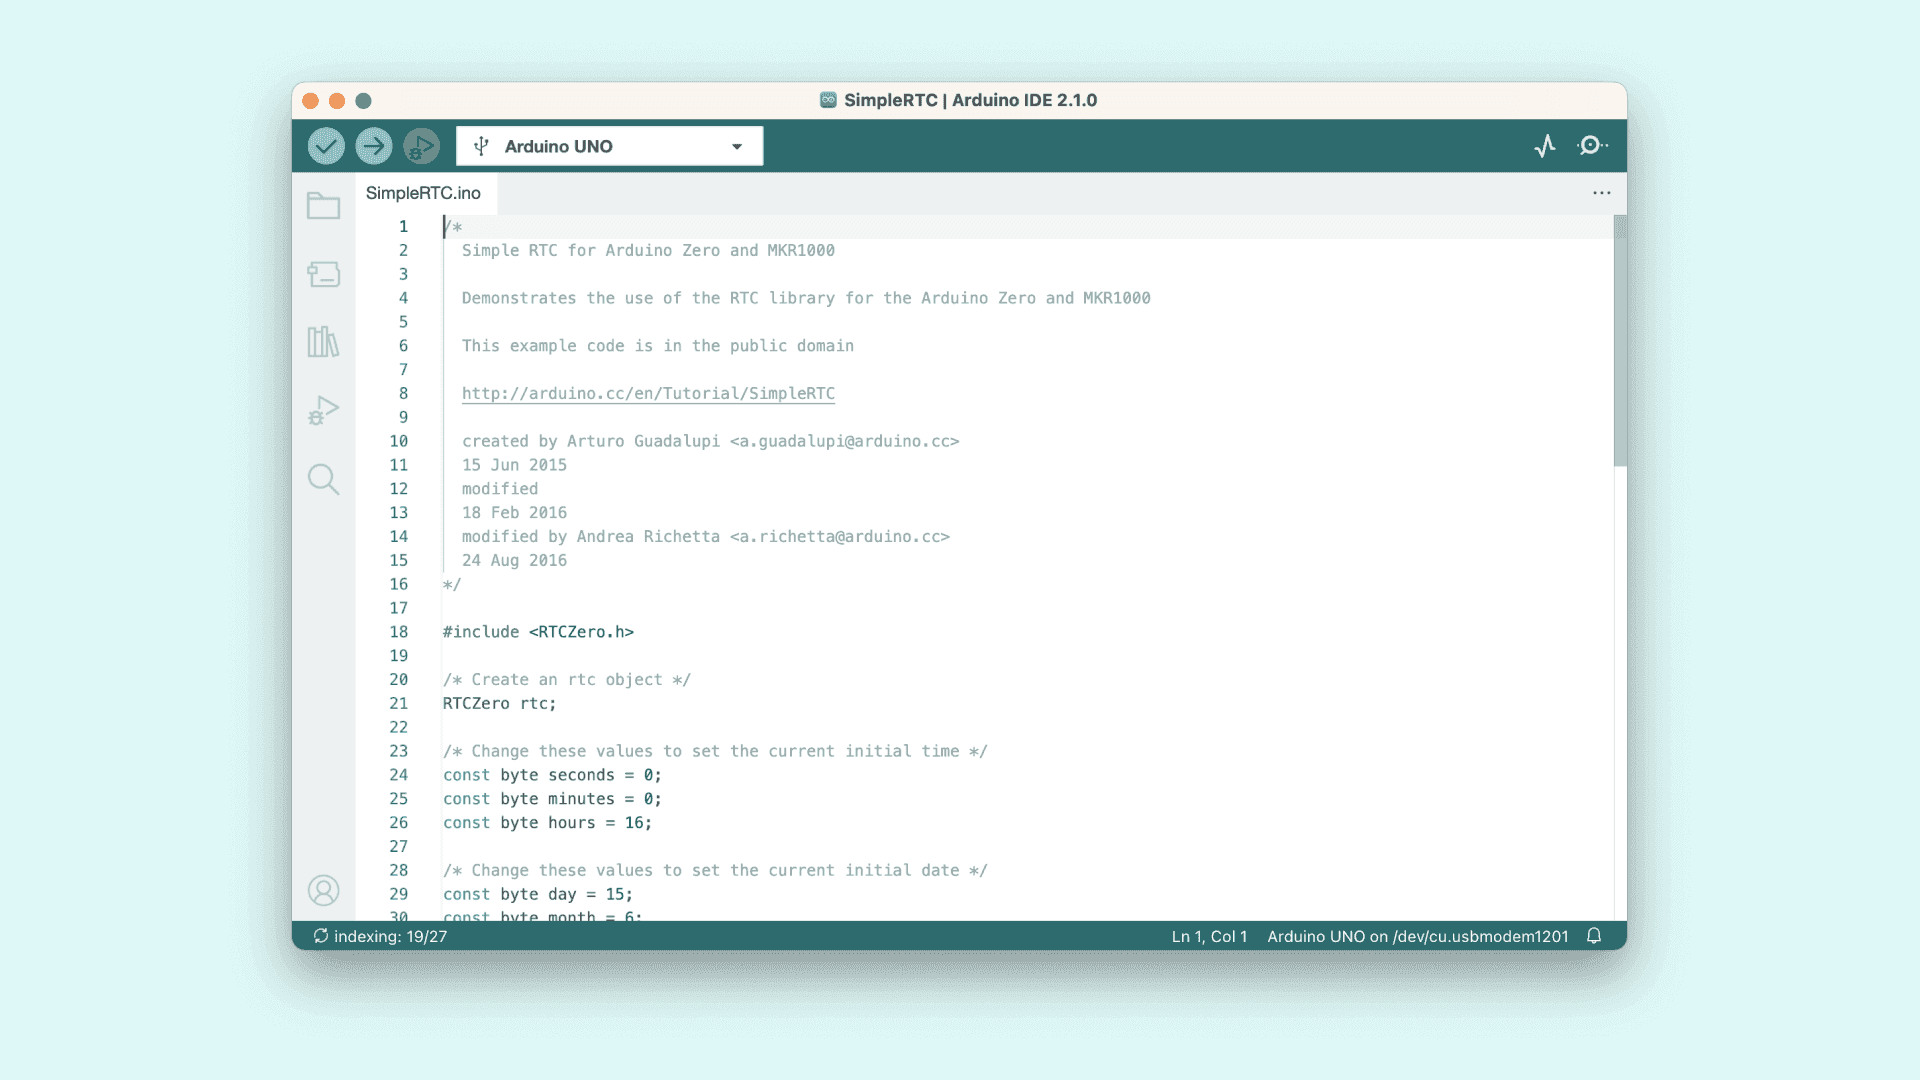This screenshot has height=1080, width=1920.
Task: Toggle notifications bell in status bar
Action: pos(1594,936)
